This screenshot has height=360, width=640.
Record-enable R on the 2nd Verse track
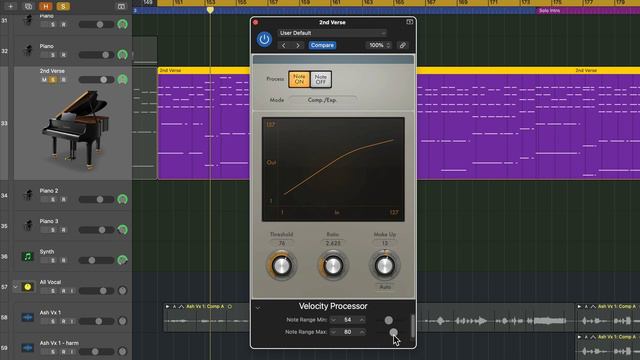coord(63,80)
